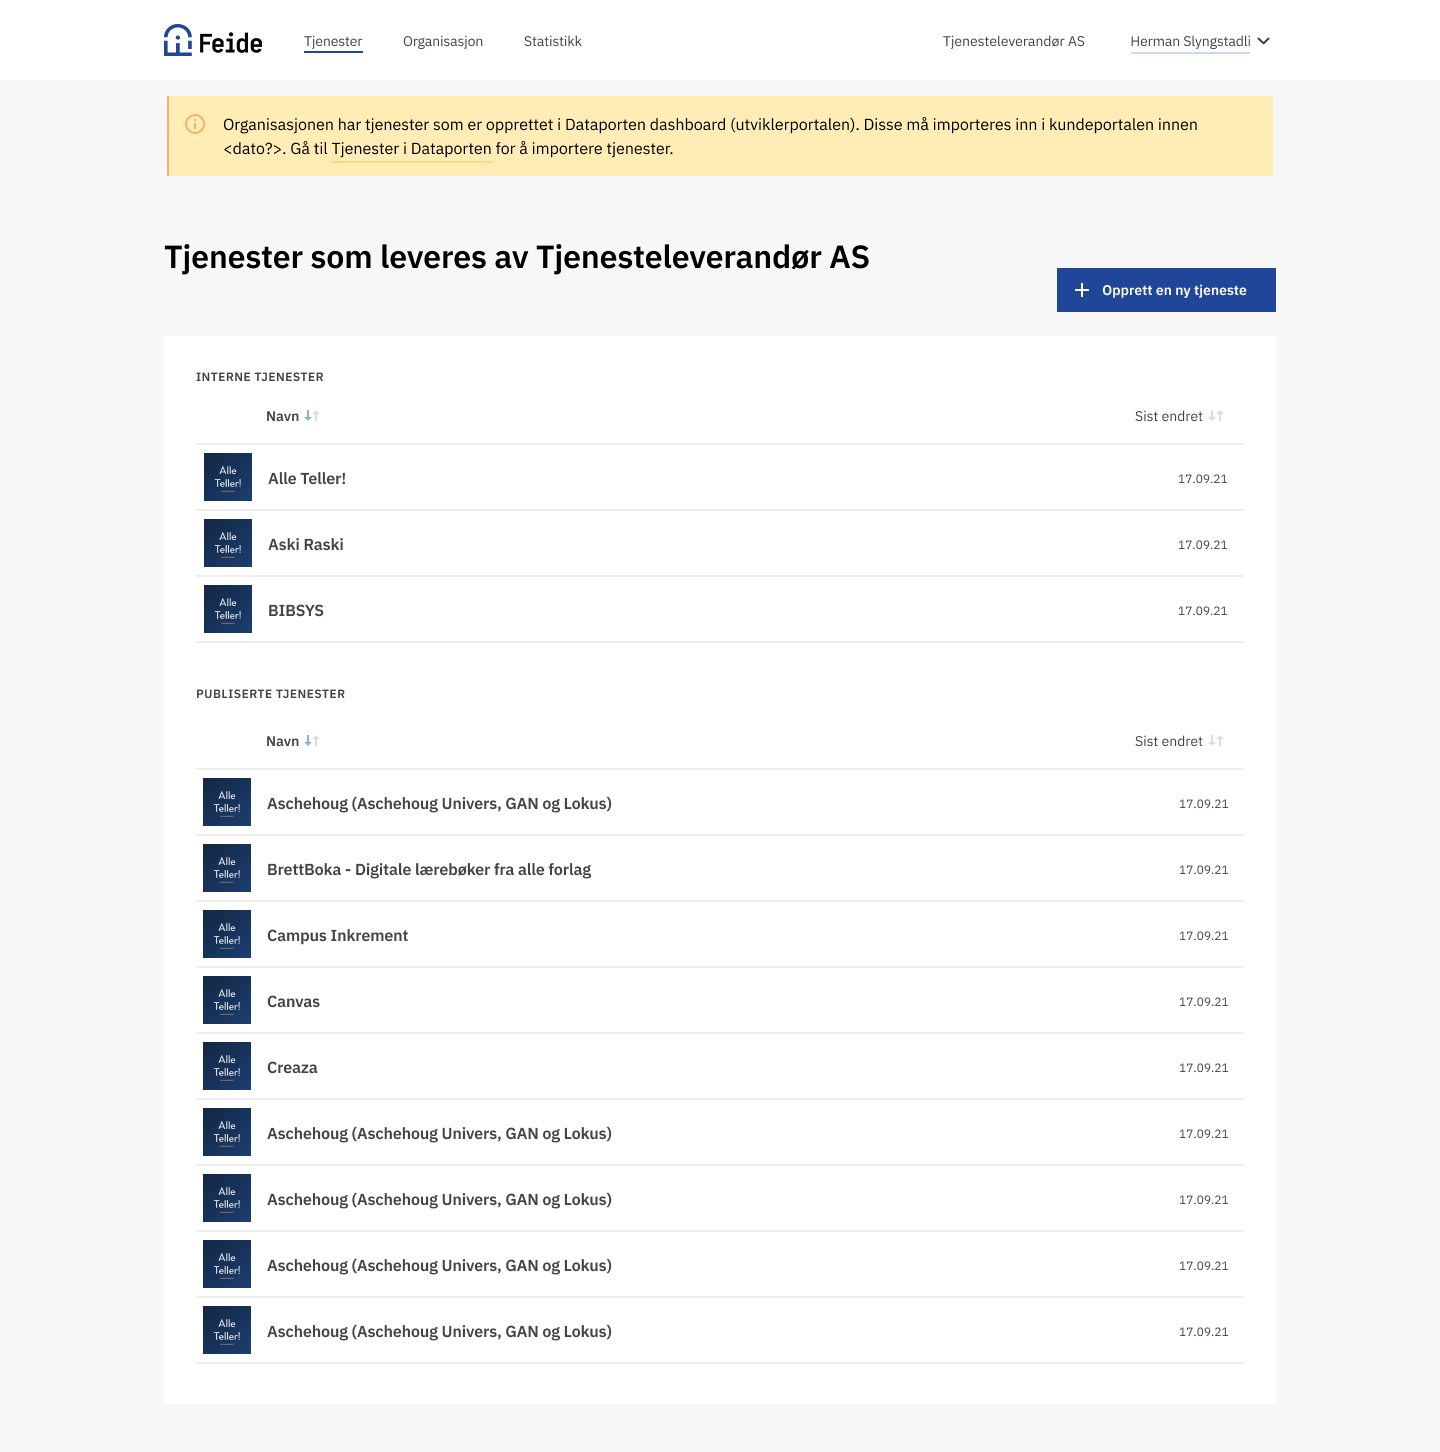
Task: Click the BrettBoka row thumbnail
Action: pyautogui.click(x=227, y=868)
